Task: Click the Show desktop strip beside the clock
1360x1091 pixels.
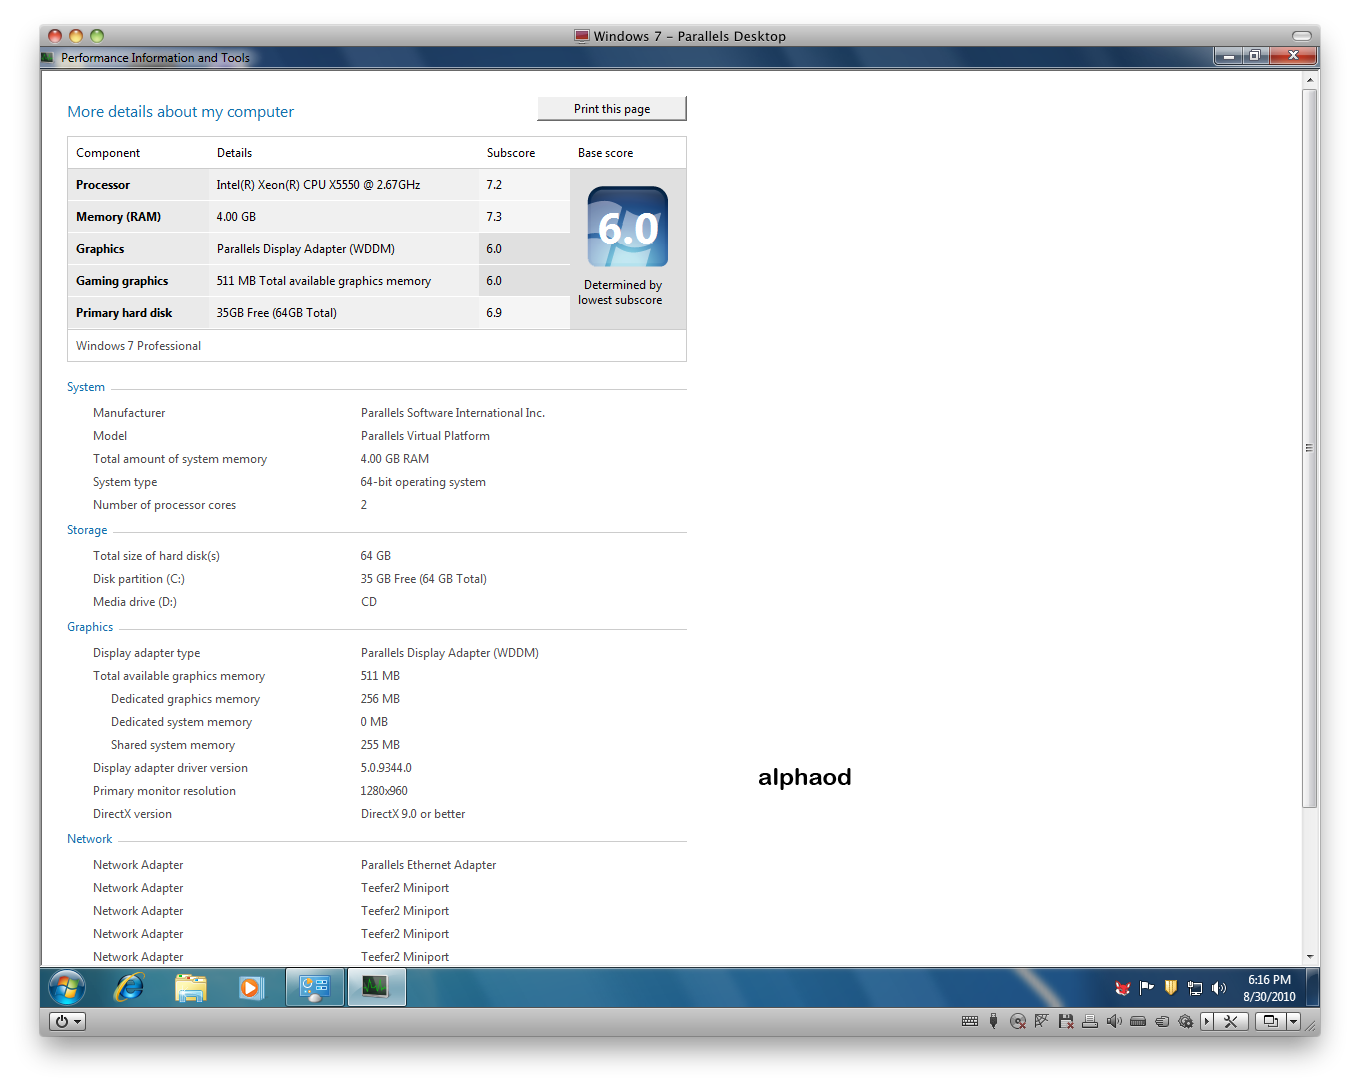Action: [1312, 988]
